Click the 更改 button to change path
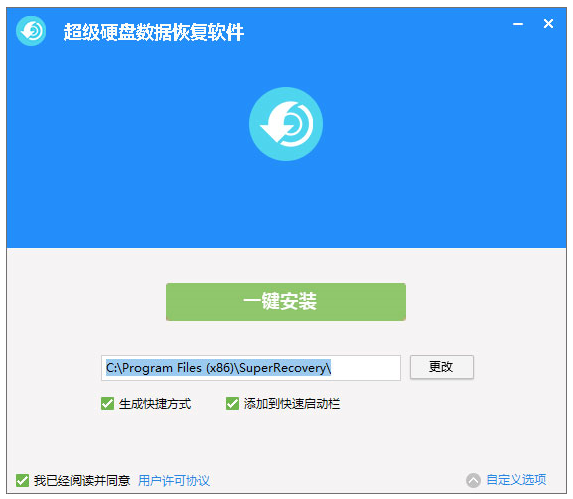This screenshot has width=573, height=499. coord(442,367)
